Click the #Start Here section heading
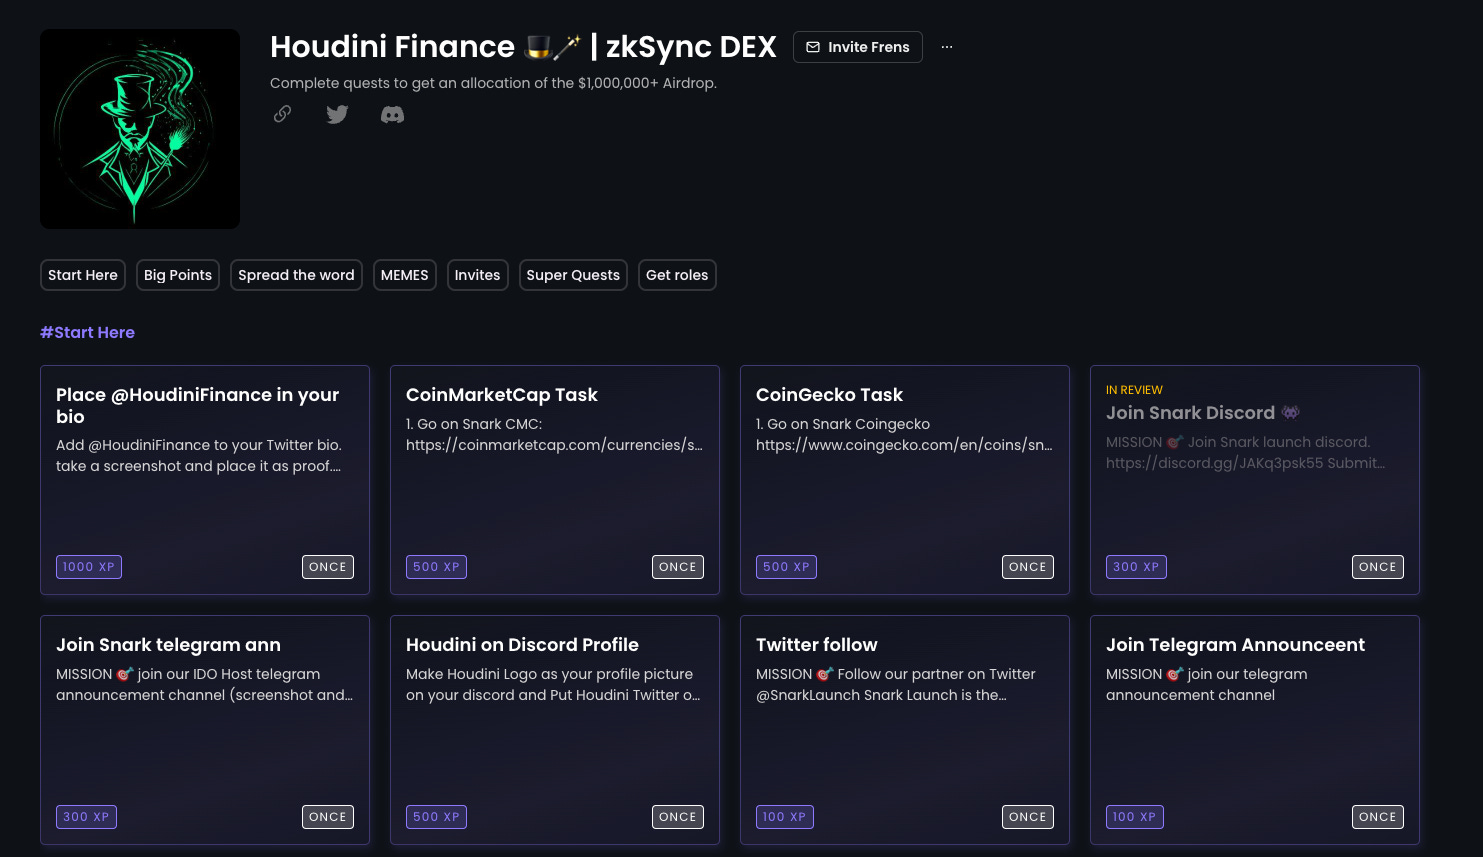Viewport: 1483px width, 857px height. tap(87, 332)
